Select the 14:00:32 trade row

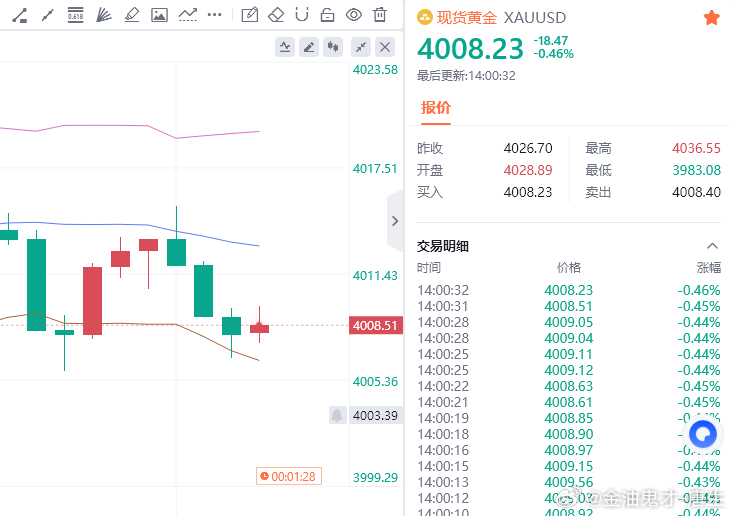pos(568,290)
